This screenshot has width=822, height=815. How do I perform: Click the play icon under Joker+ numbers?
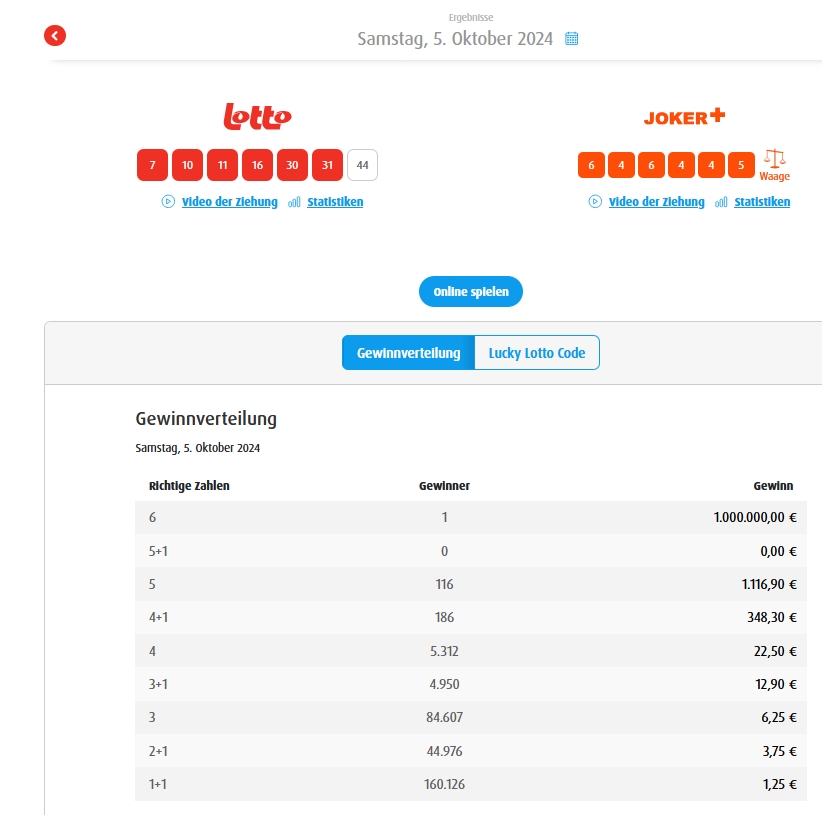(x=595, y=201)
